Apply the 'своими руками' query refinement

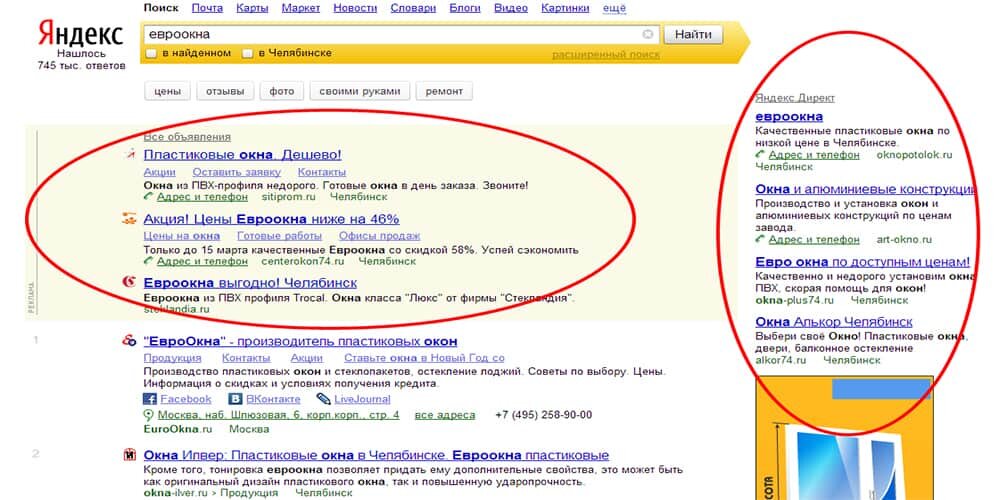pyautogui.click(x=360, y=91)
